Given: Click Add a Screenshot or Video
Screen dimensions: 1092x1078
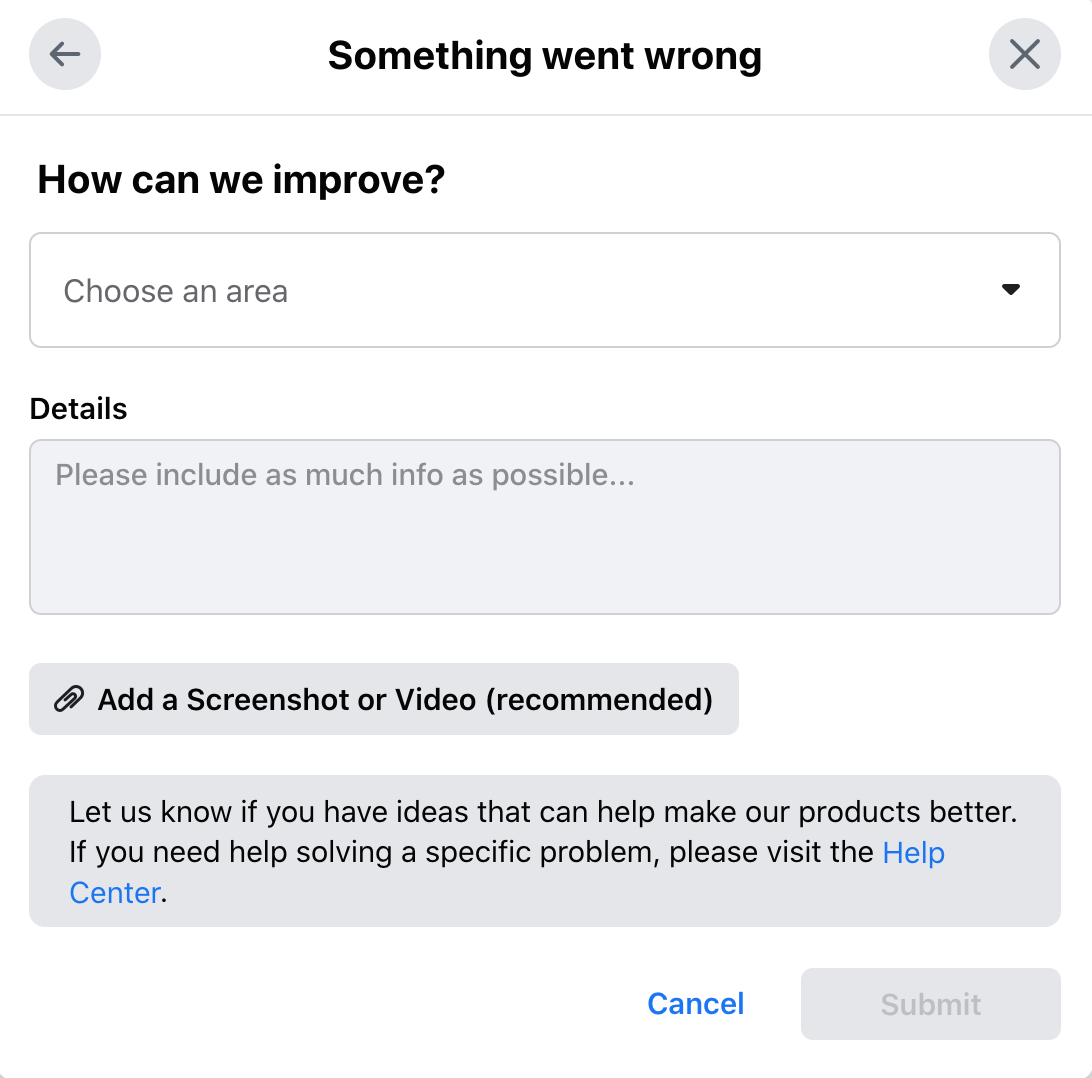Looking at the screenshot, I should point(384,699).
